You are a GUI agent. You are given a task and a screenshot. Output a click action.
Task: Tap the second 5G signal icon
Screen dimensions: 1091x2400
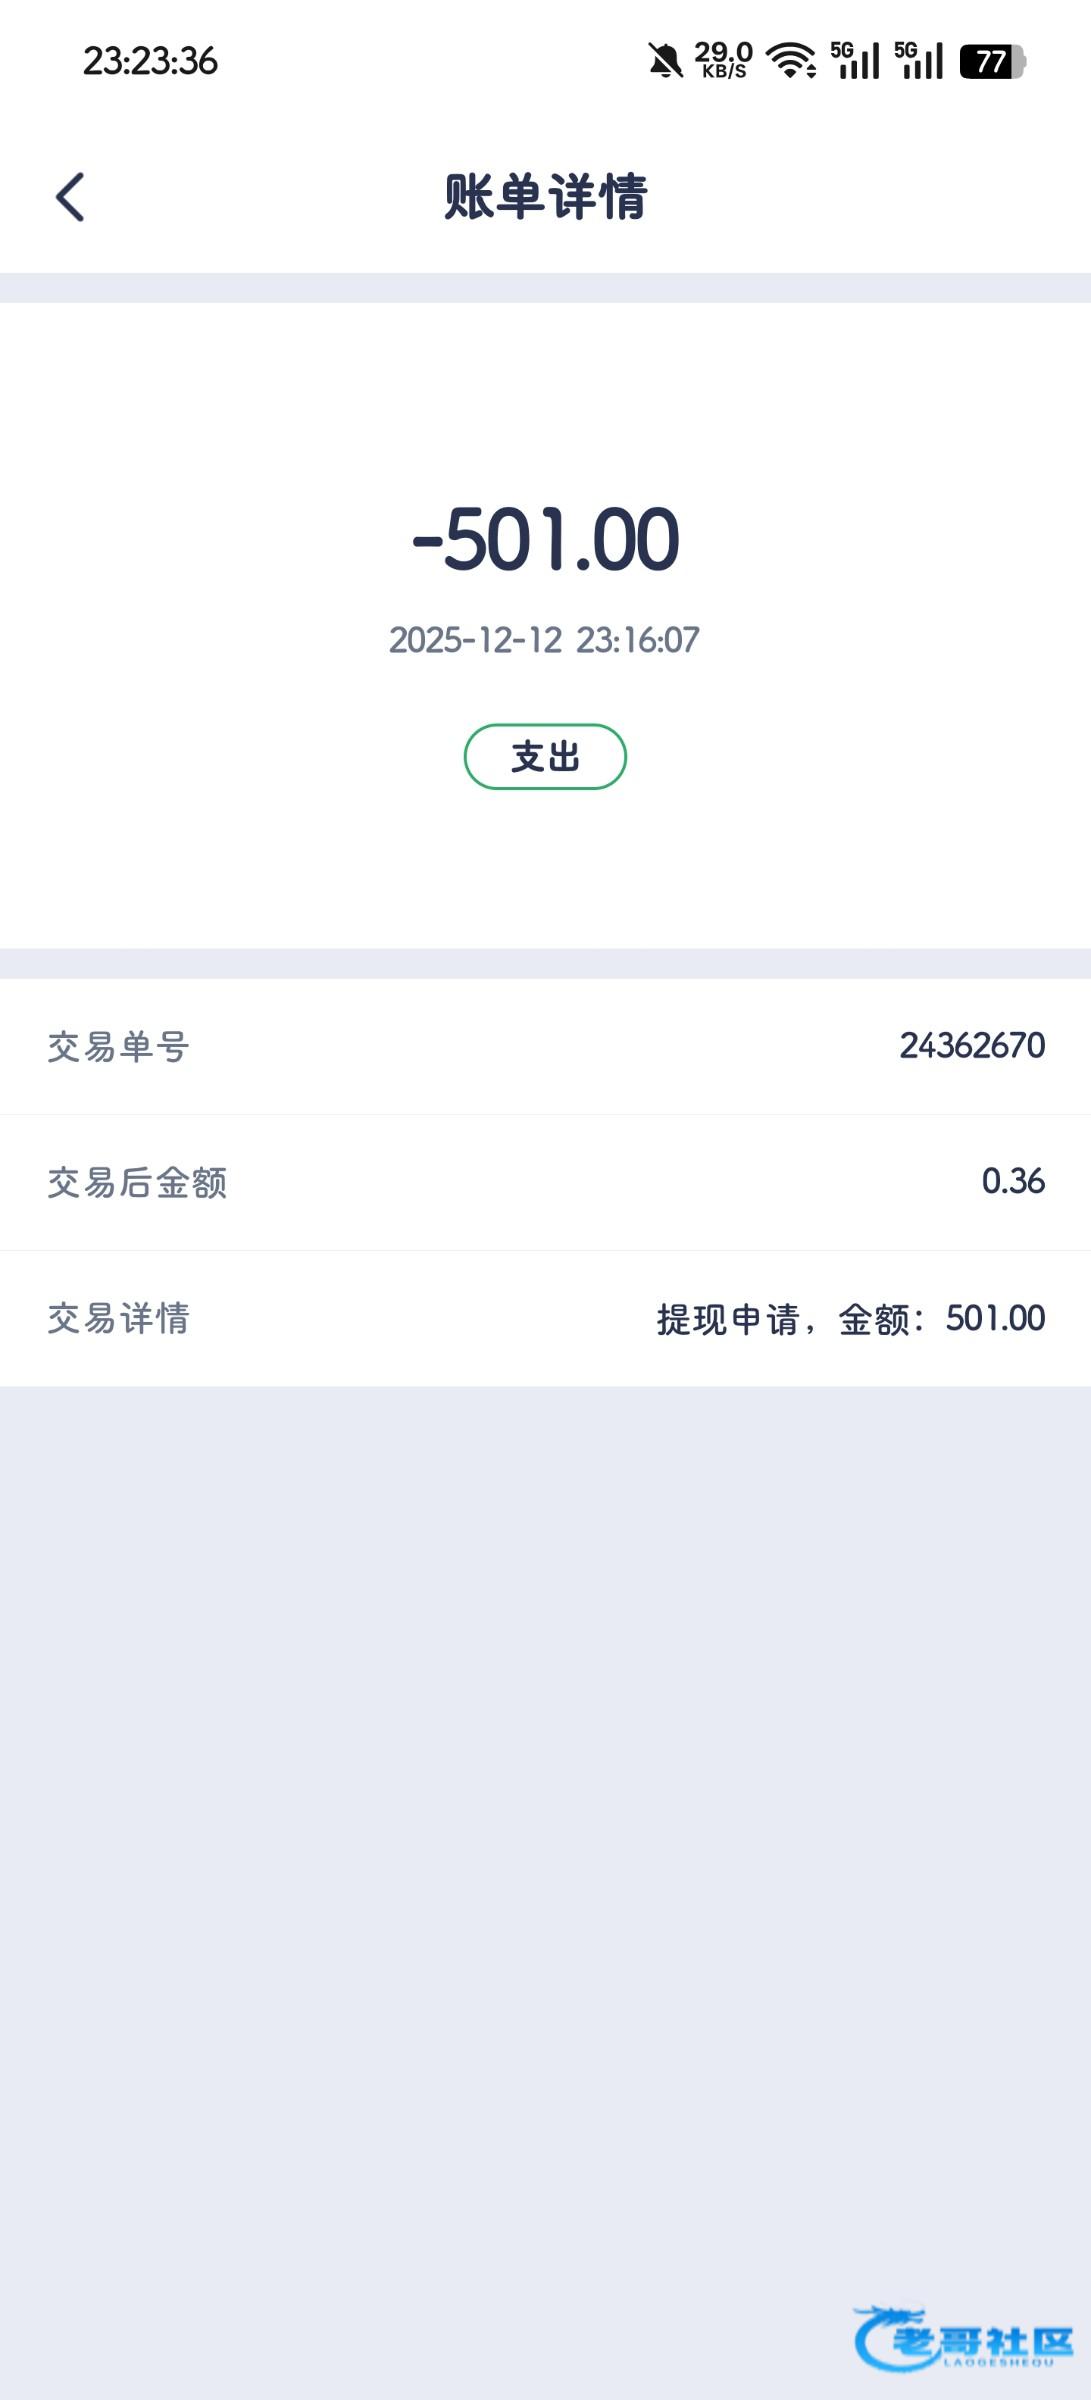pos(919,61)
